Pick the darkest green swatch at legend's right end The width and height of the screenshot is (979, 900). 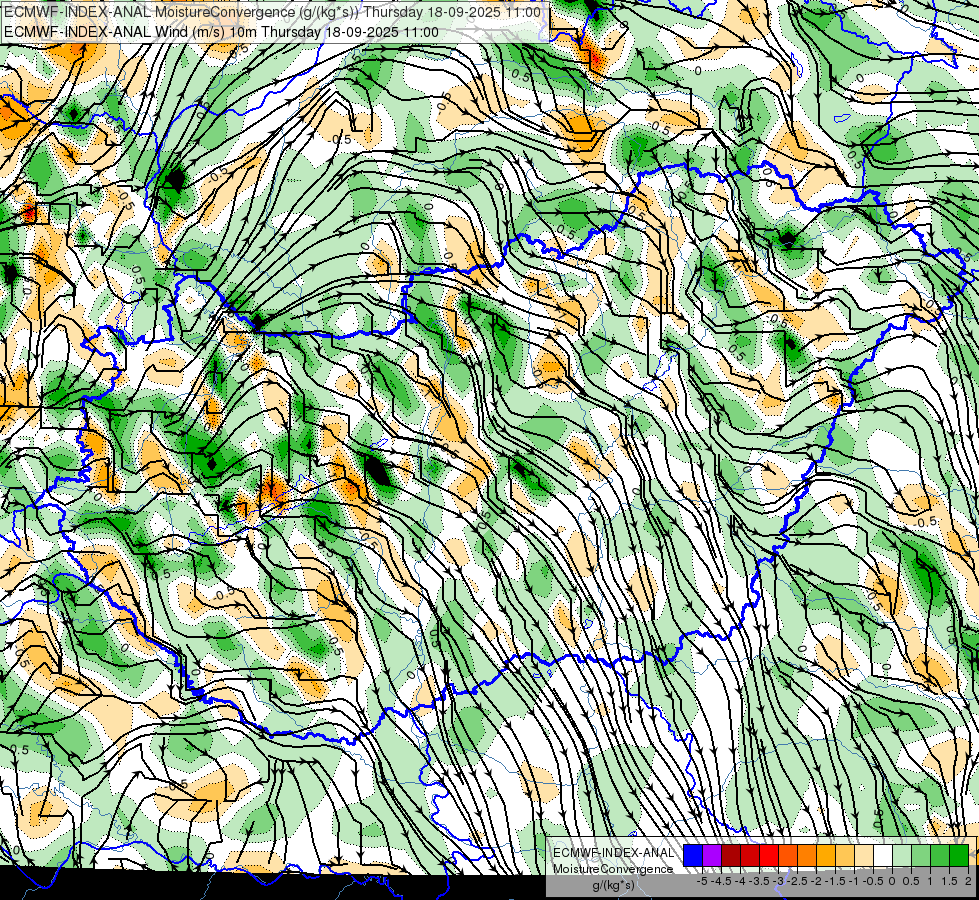pyautogui.click(x=958, y=855)
